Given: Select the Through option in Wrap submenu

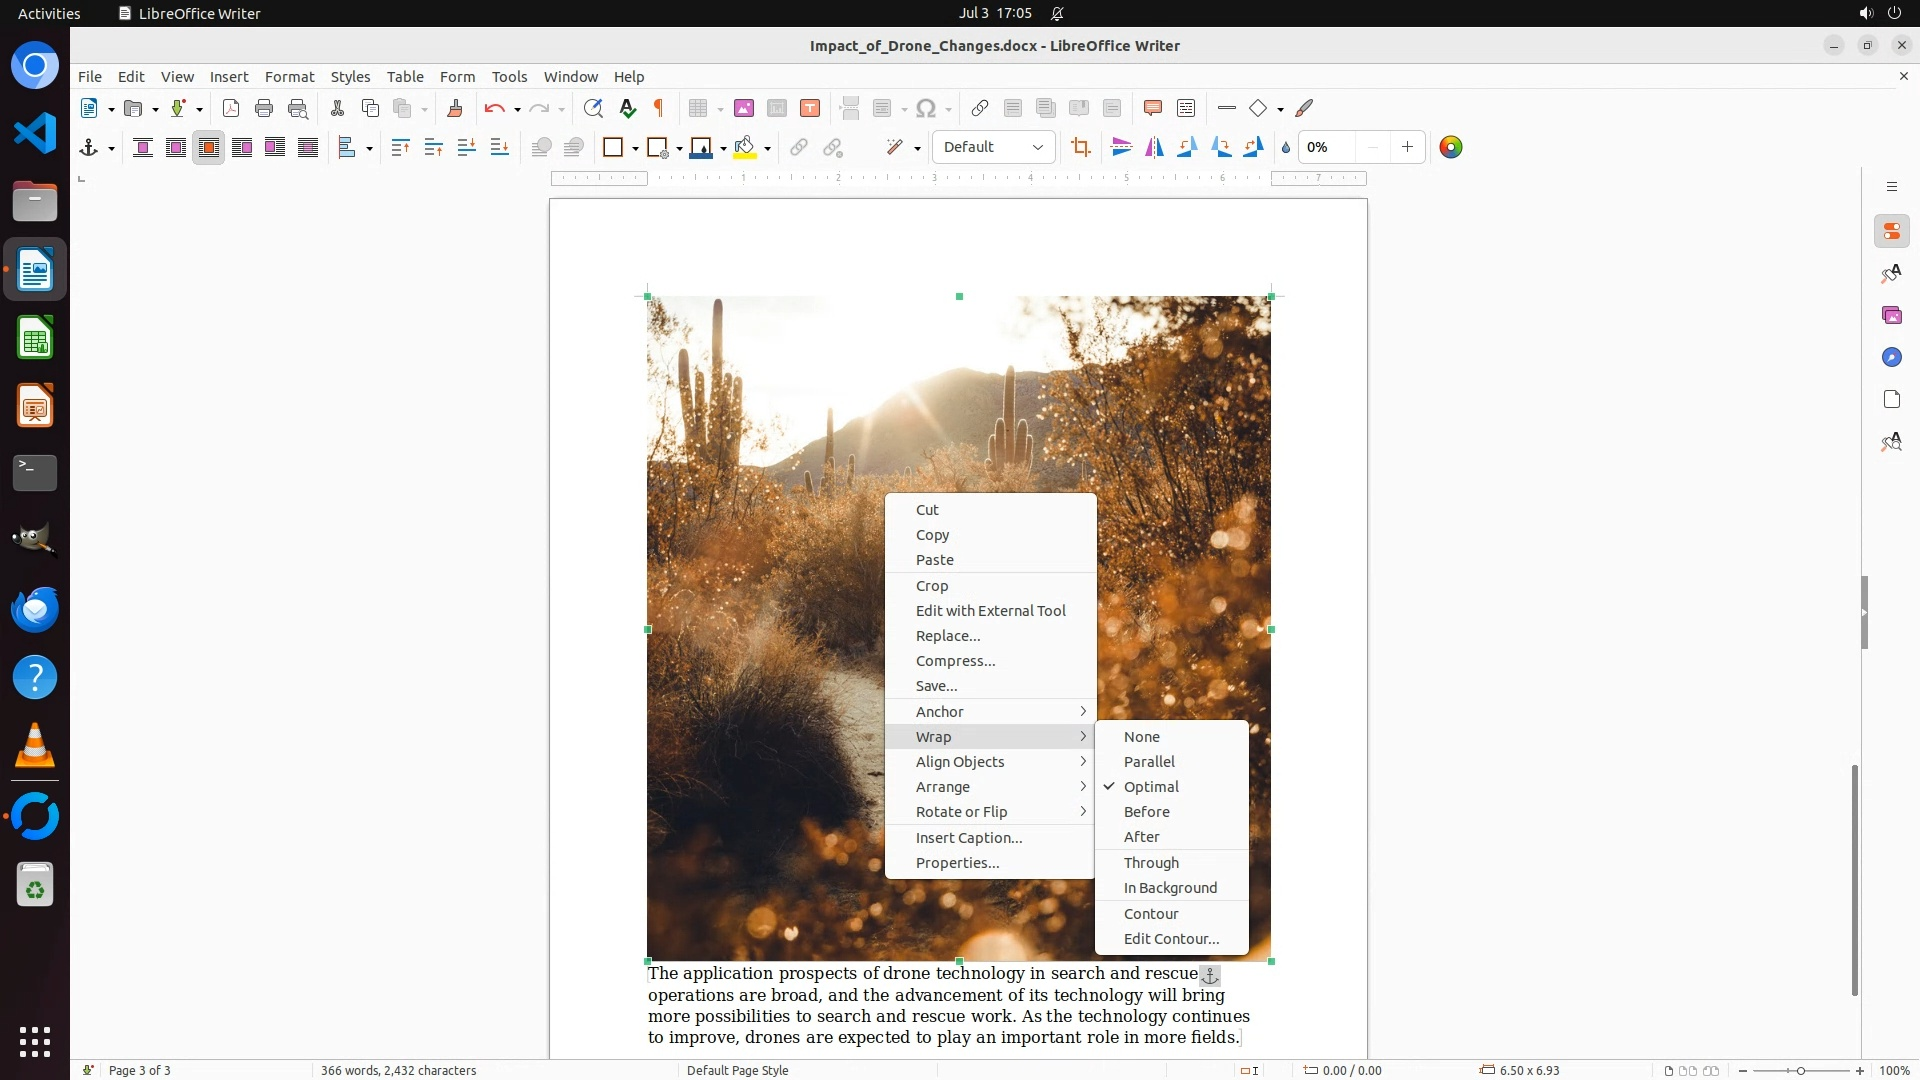Looking at the screenshot, I should coord(1151,862).
